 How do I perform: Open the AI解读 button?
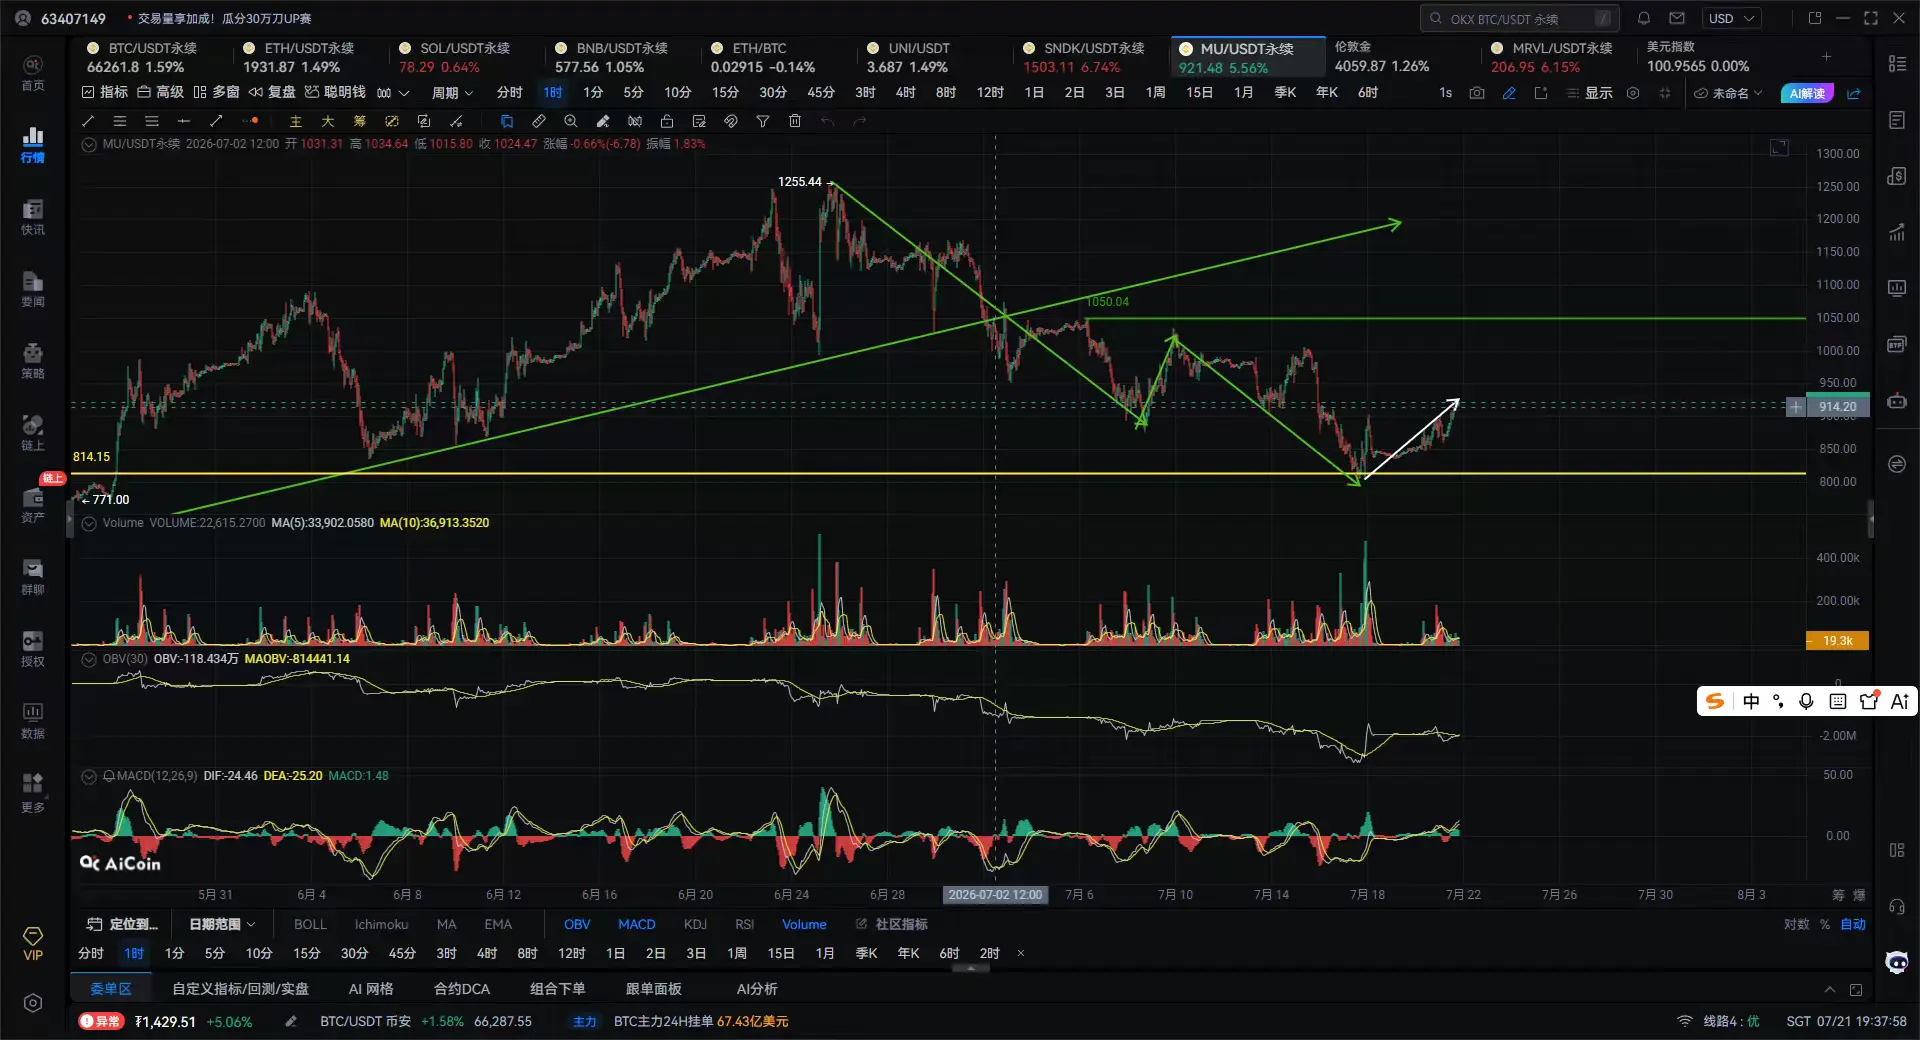coord(1807,93)
